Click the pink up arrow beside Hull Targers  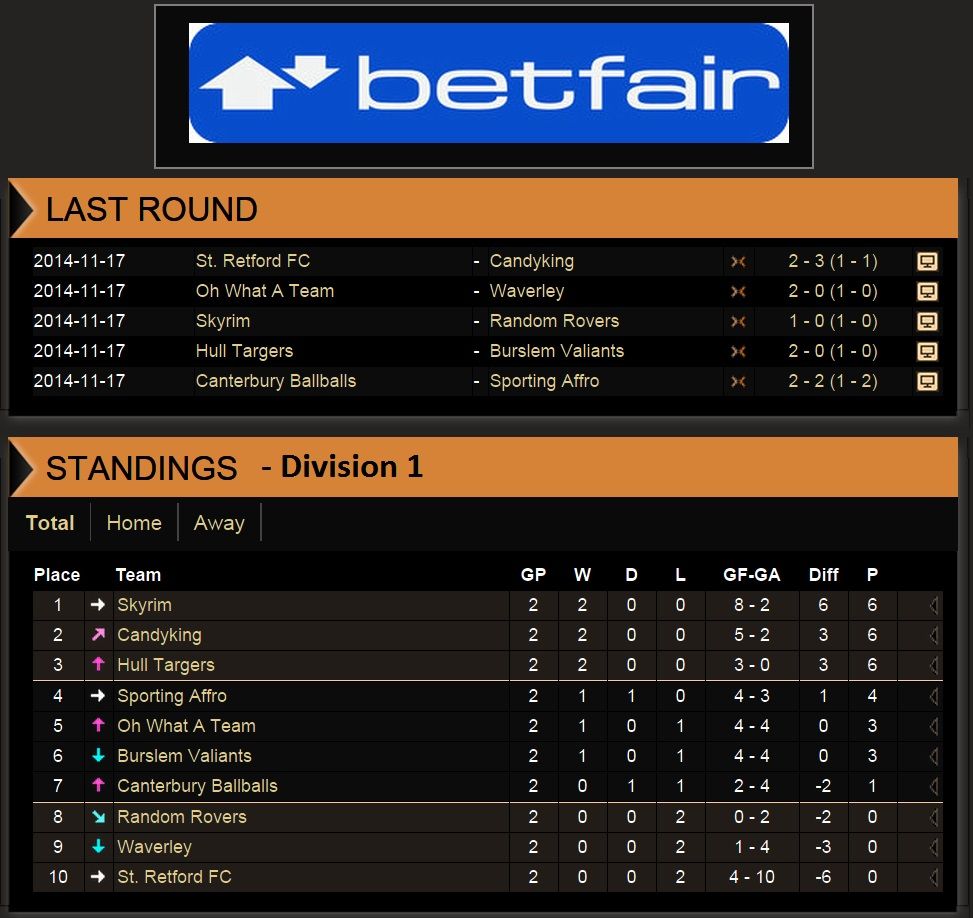98,665
